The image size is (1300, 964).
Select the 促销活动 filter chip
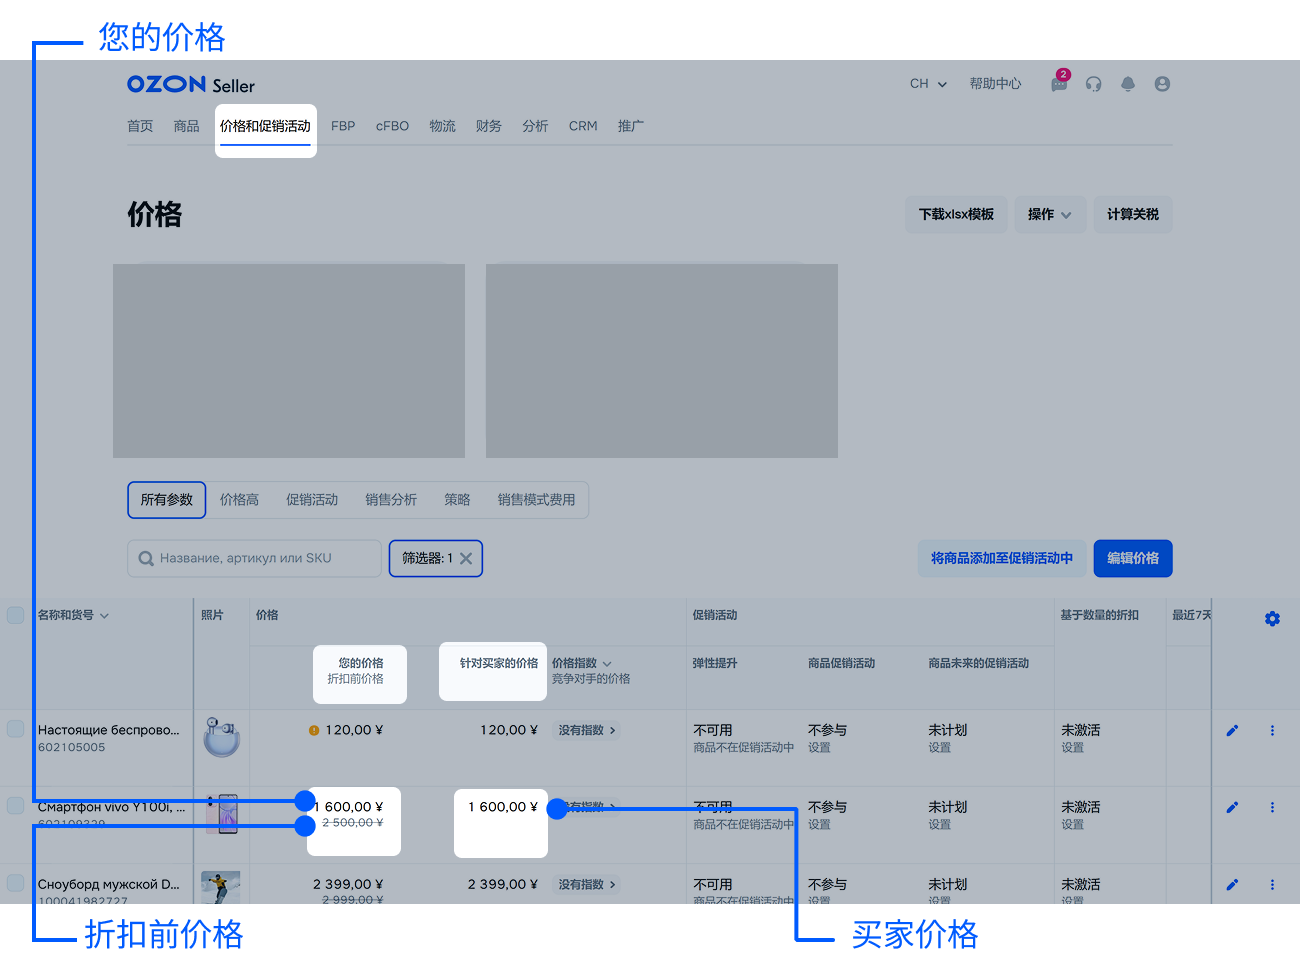[x=312, y=499]
